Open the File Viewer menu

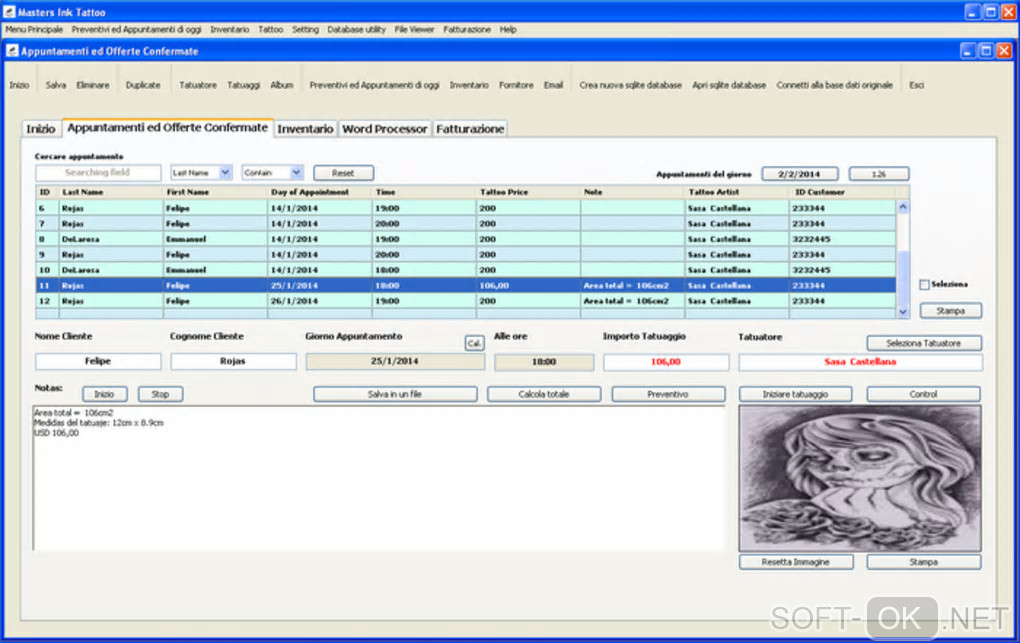(x=414, y=29)
